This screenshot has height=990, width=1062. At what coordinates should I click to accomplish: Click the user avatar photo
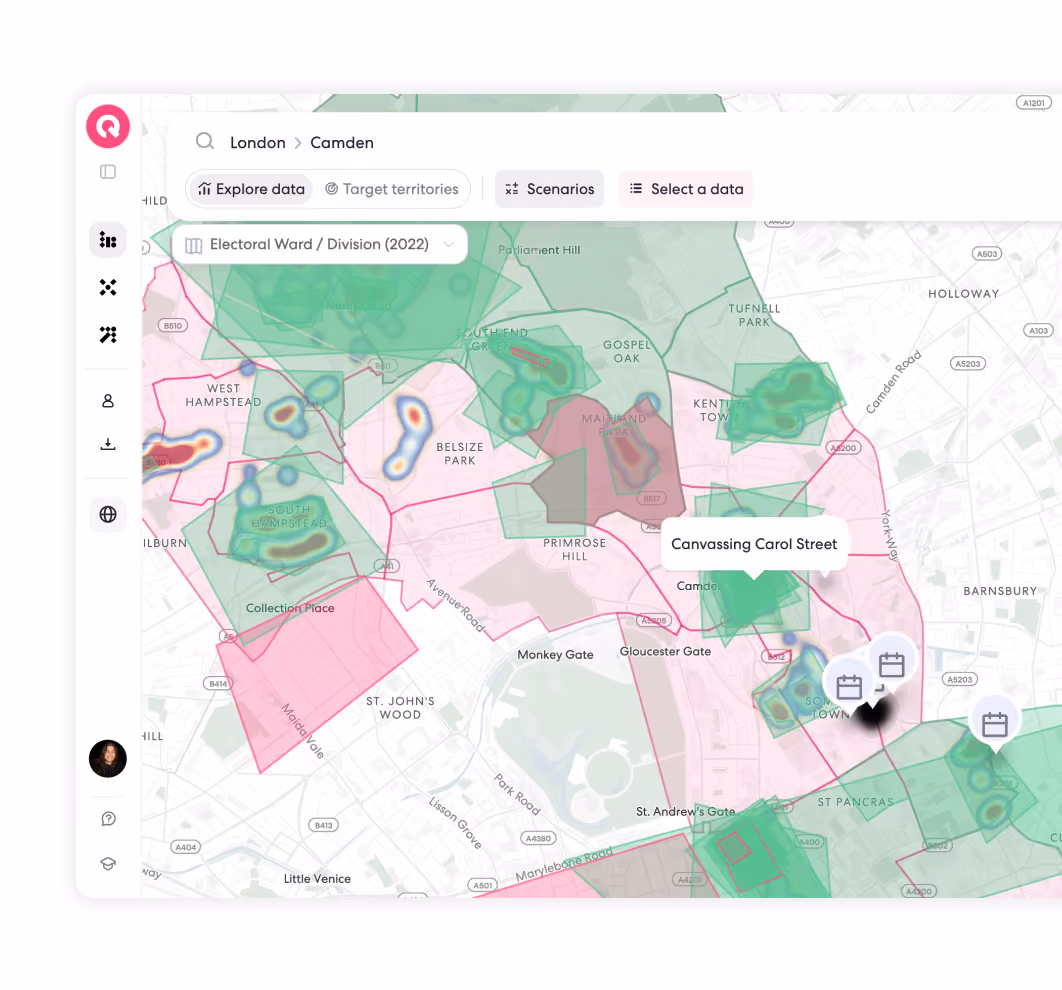point(108,758)
